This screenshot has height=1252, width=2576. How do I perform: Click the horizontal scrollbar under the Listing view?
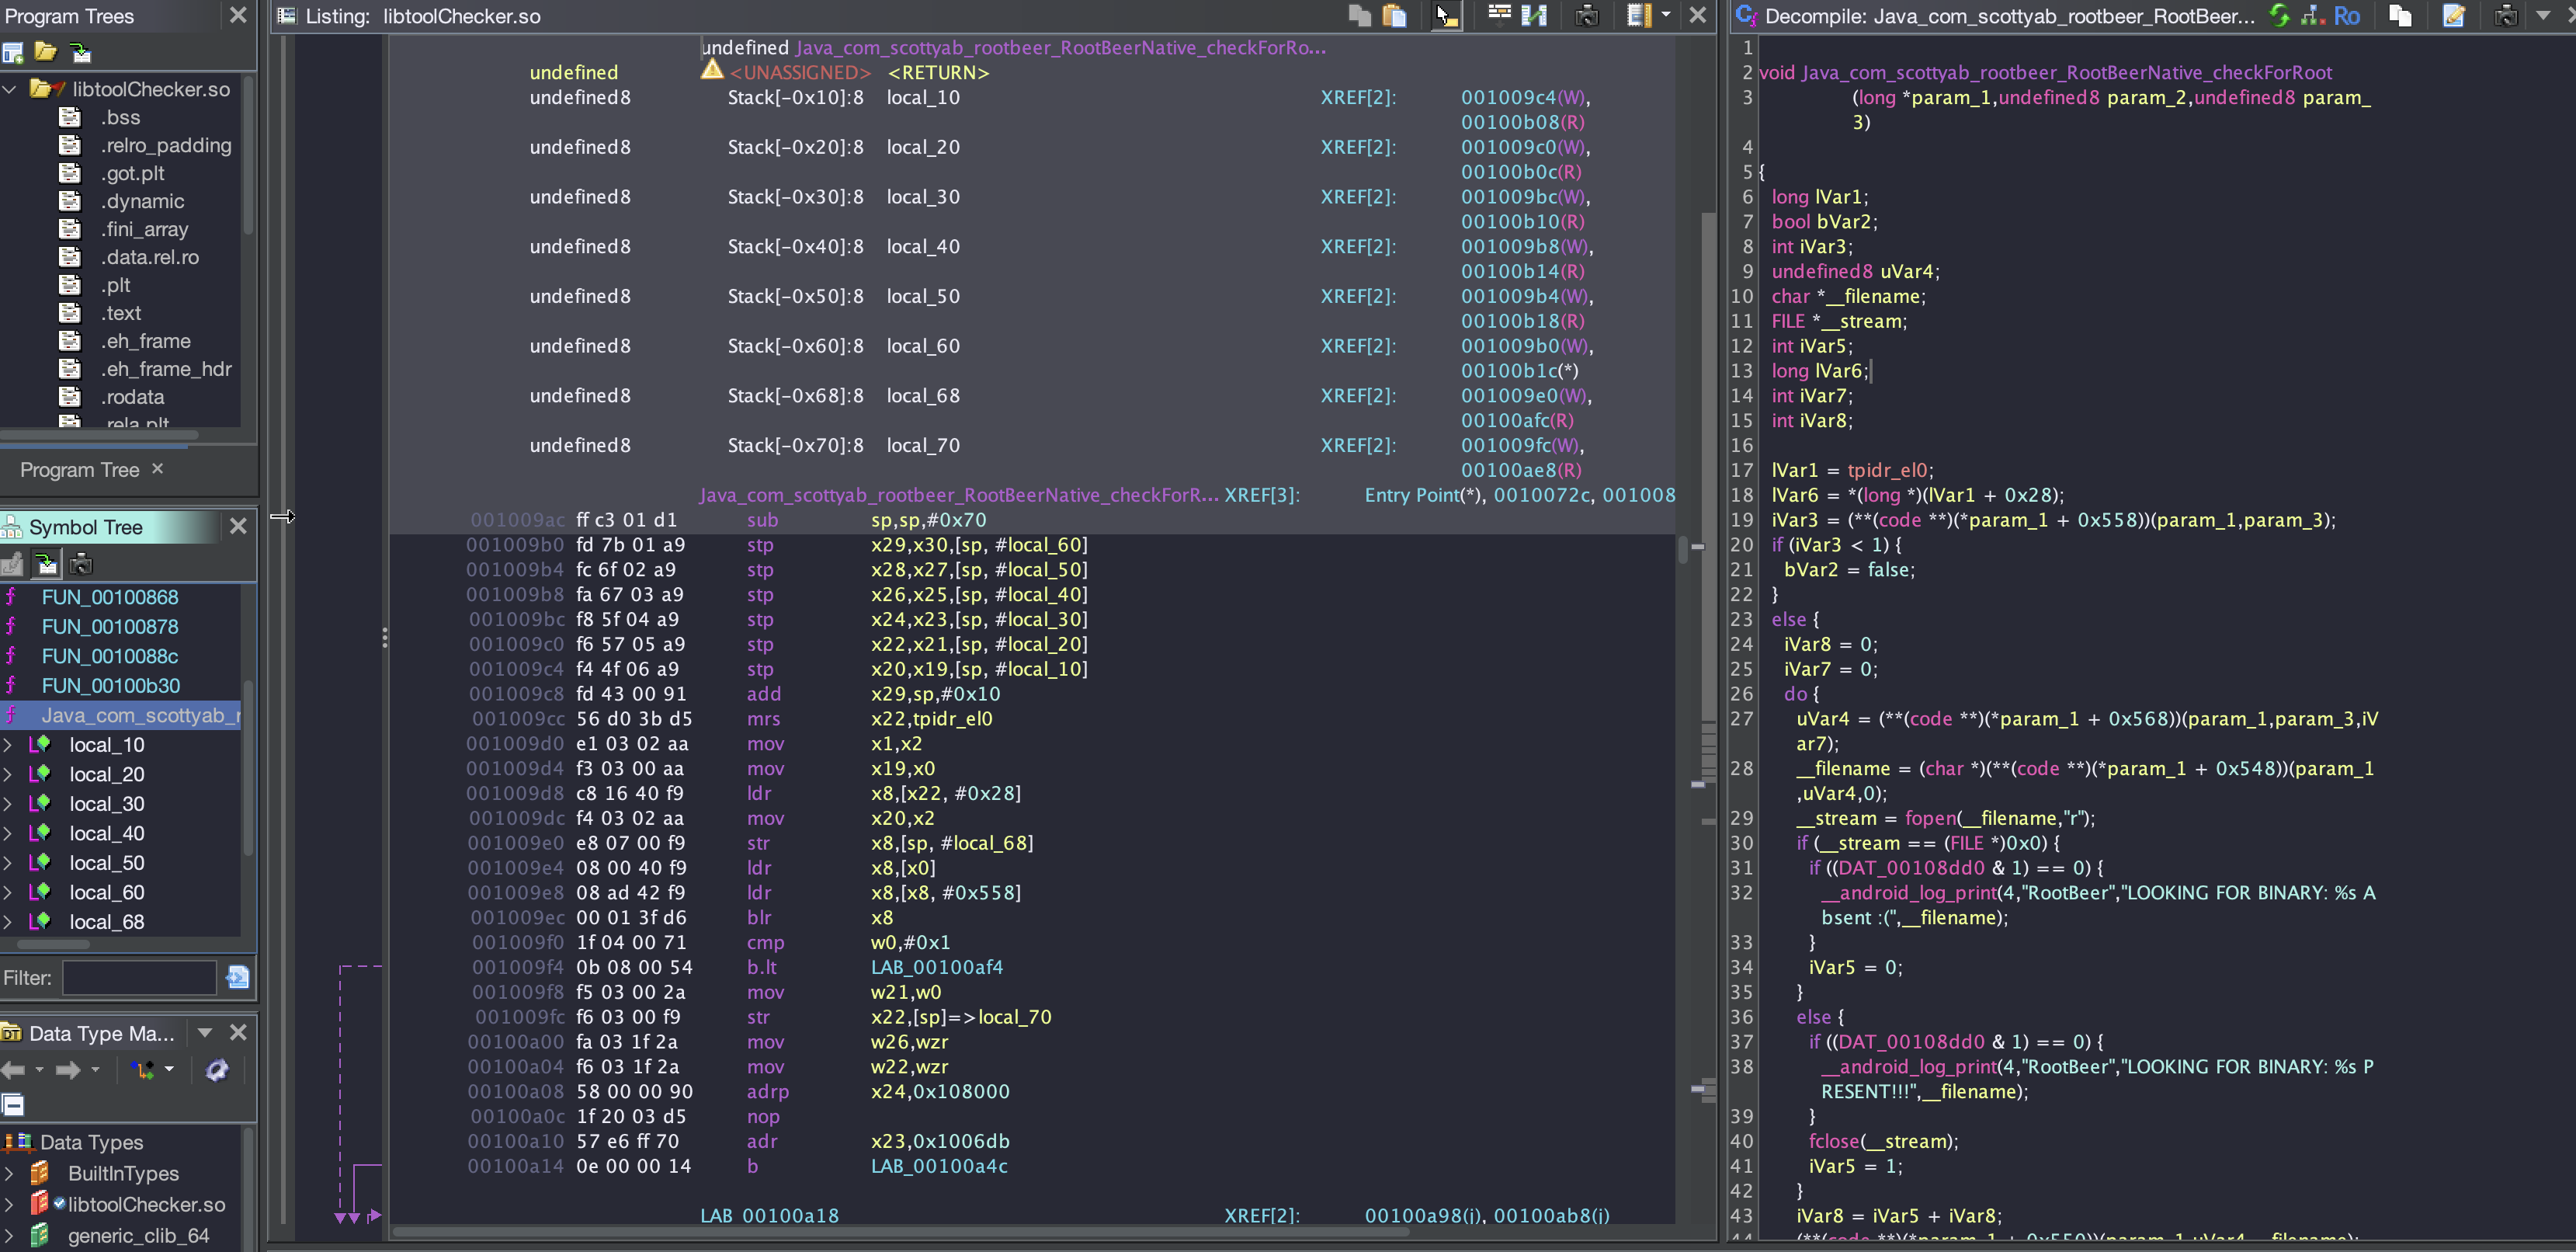[900, 1231]
